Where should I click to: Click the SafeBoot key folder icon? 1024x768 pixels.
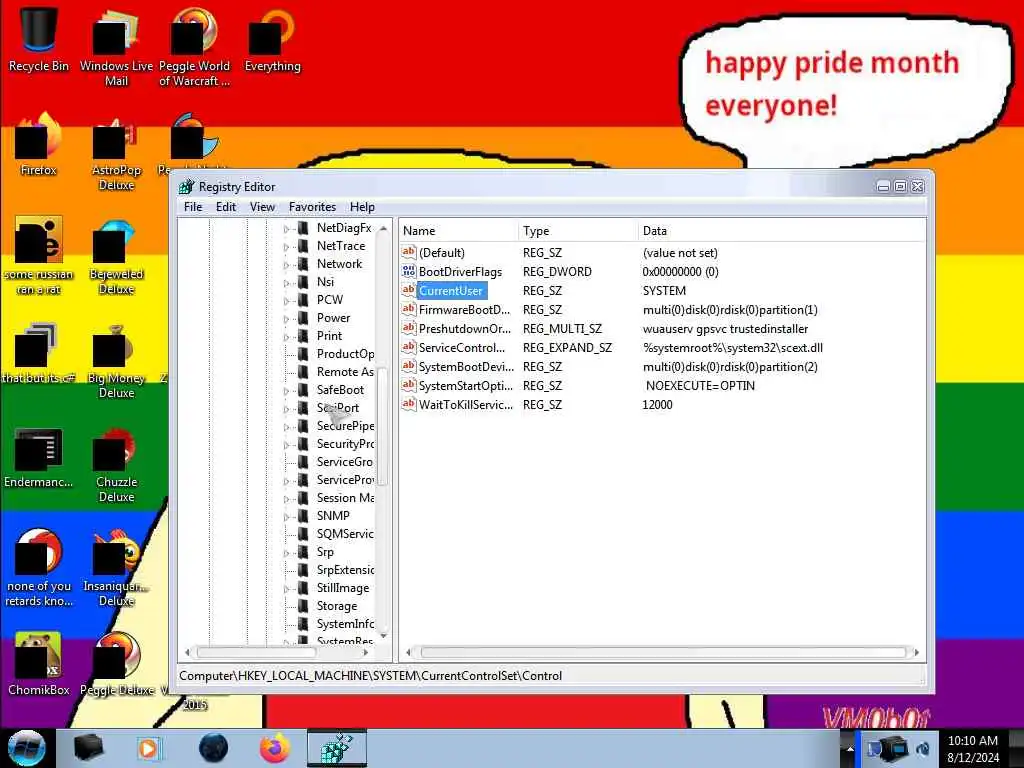click(x=303, y=390)
